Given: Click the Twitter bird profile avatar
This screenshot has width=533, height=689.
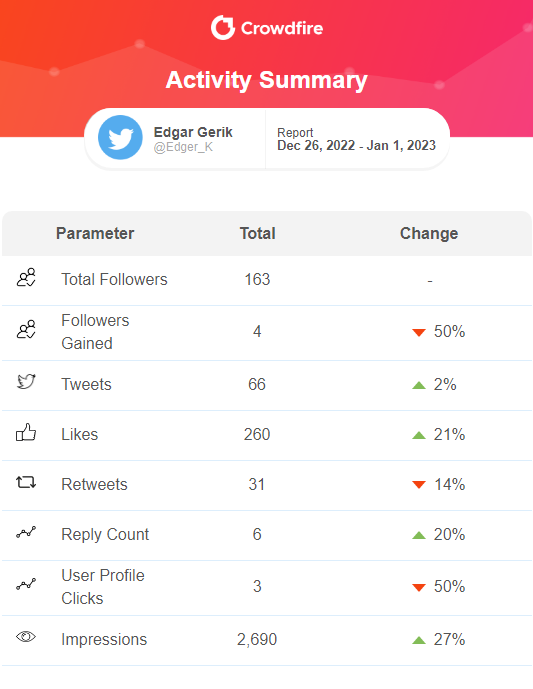Looking at the screenshot, I should [120, 138].
